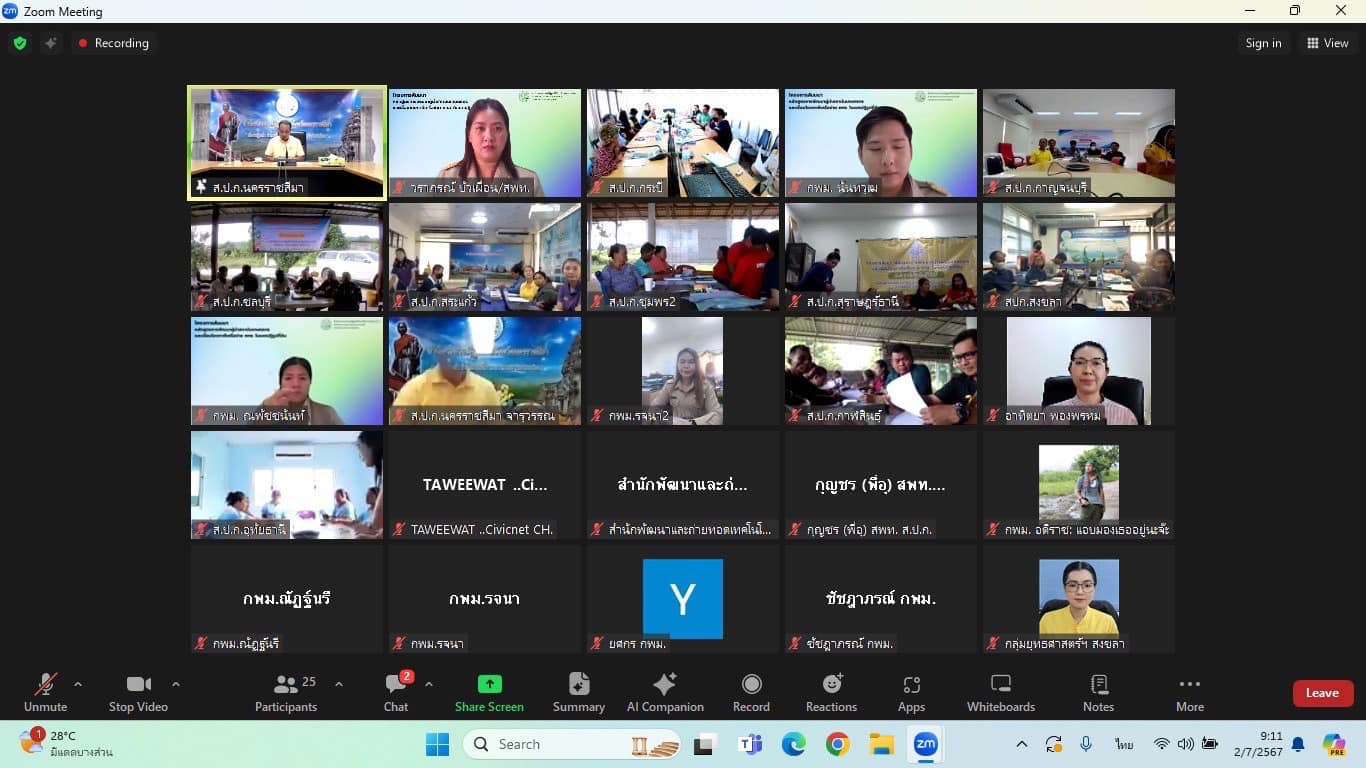Open Microsoft Teams from taskbar

point(749,744)
